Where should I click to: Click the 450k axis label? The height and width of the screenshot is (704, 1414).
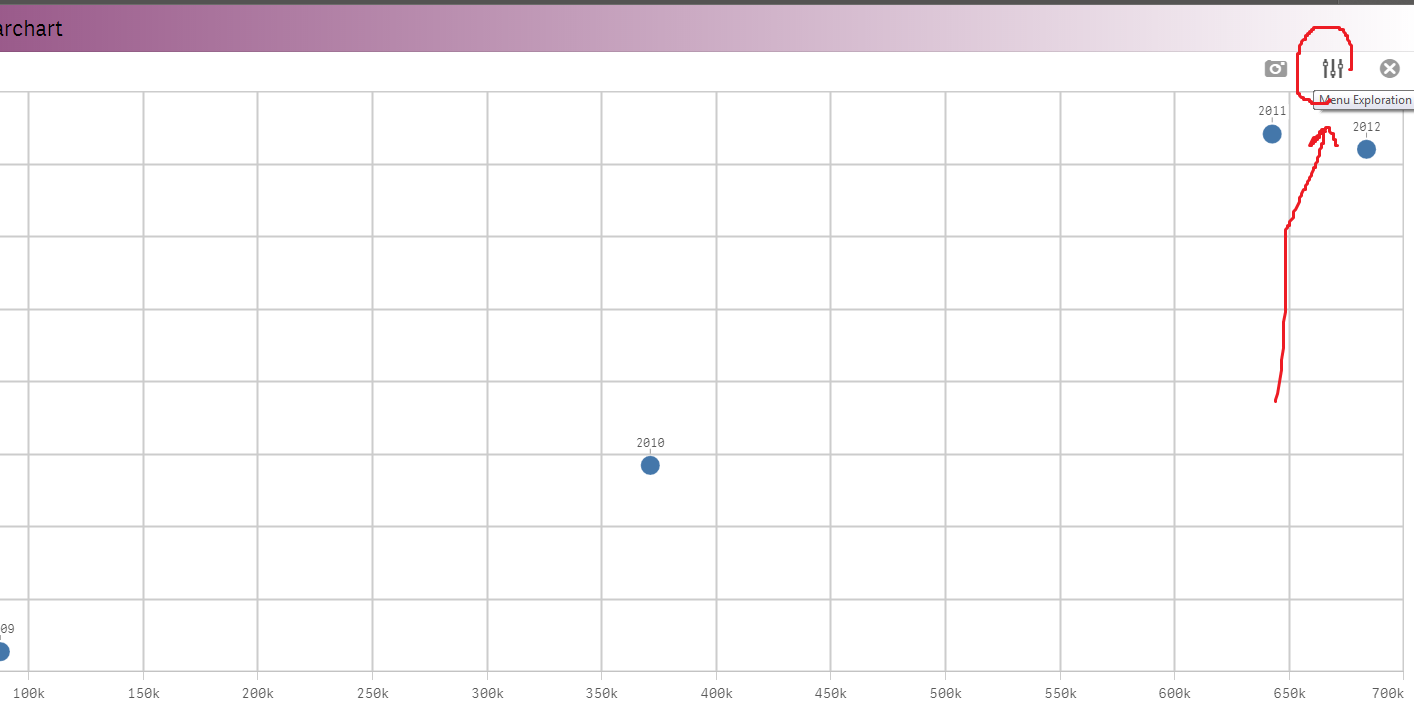[x=830, y=692]
